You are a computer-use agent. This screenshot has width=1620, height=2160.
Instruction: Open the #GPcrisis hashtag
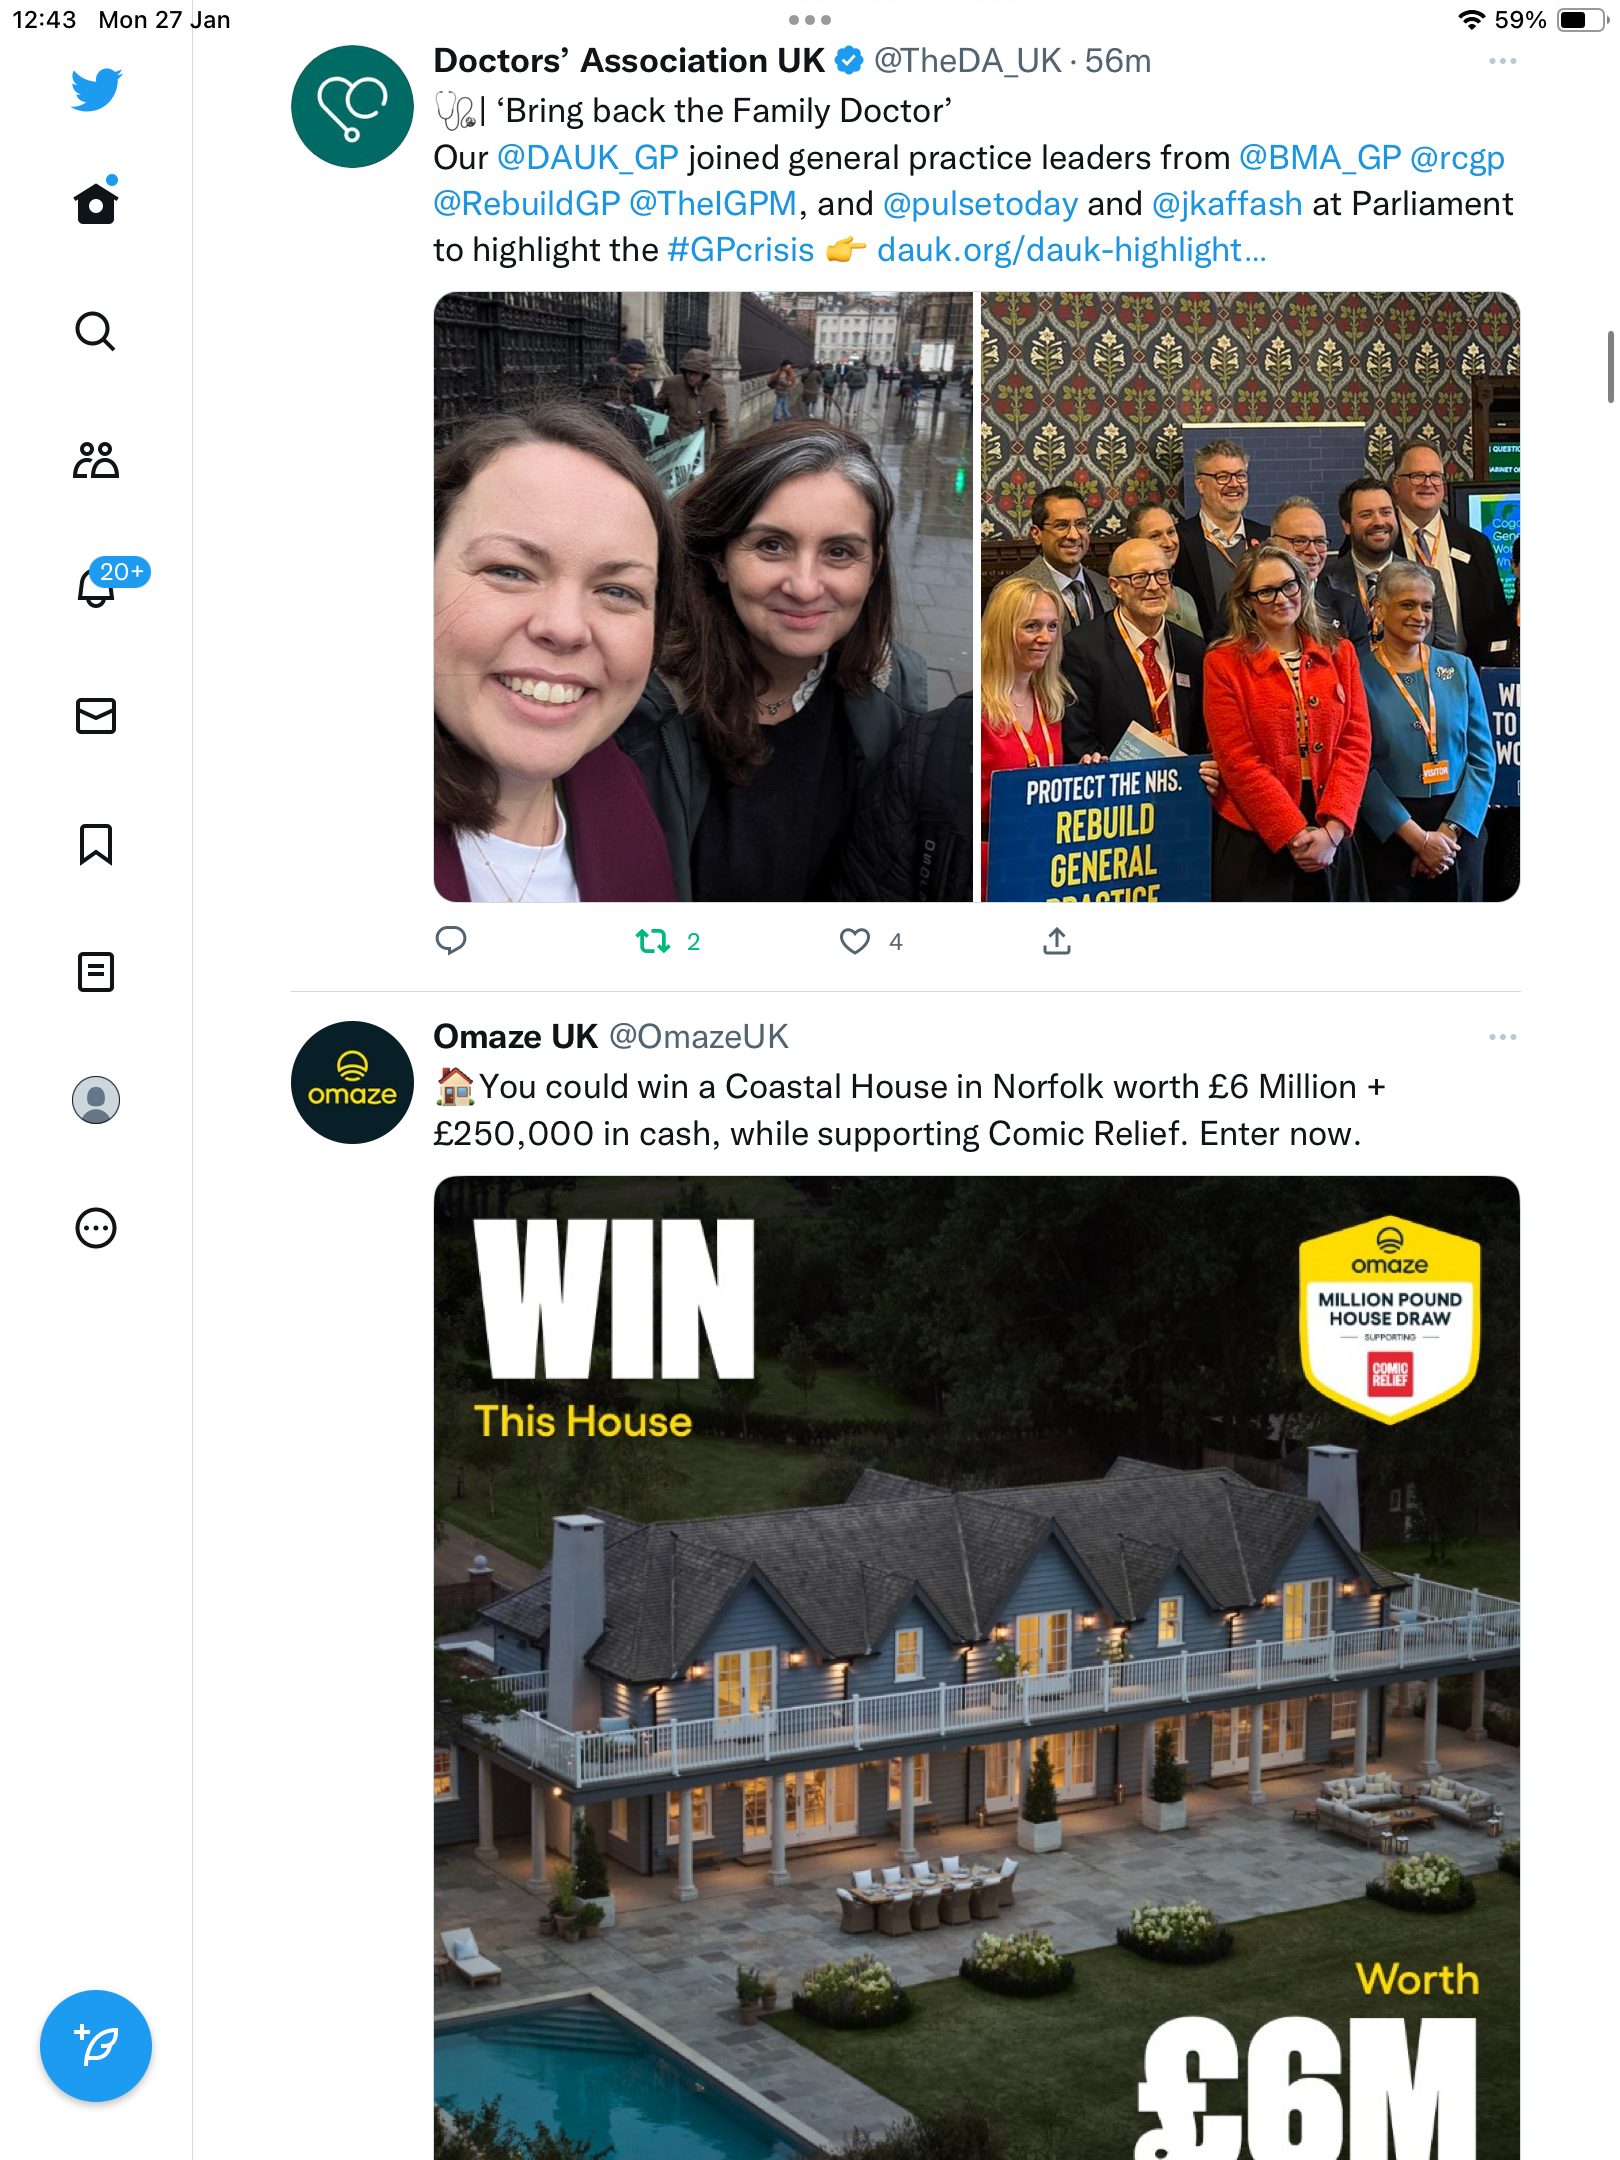[x=740, y=250]
